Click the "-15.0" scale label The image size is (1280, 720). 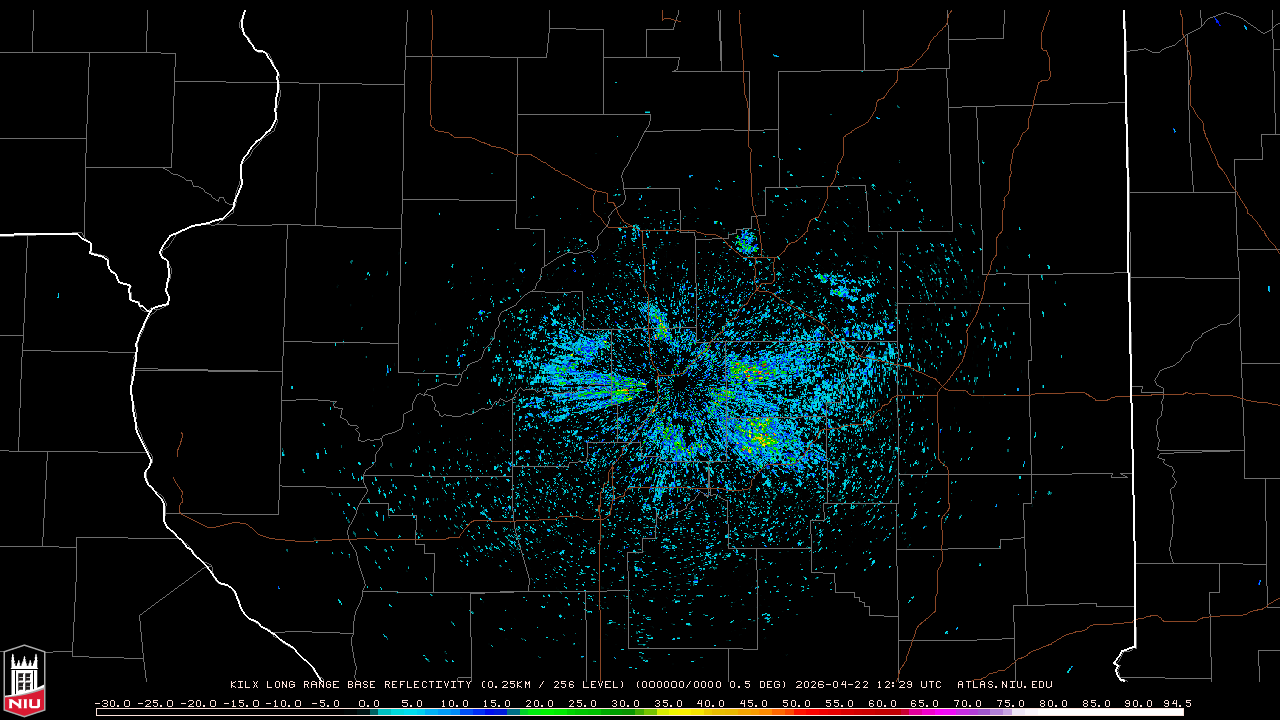pyautogui.click(x=240, y=703)
